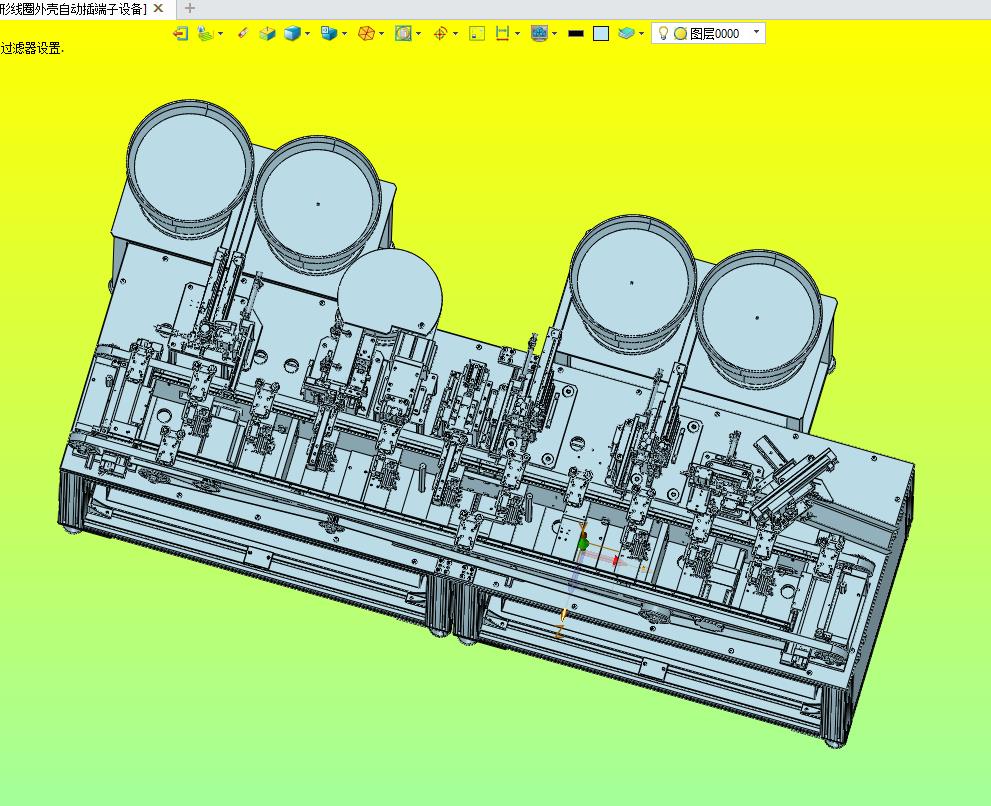Image resolution: width=991 pixels, height=806 pixels.
Task: Select the red dimension measurement icon
Action: pyautogui.click(x=502, y=33)
